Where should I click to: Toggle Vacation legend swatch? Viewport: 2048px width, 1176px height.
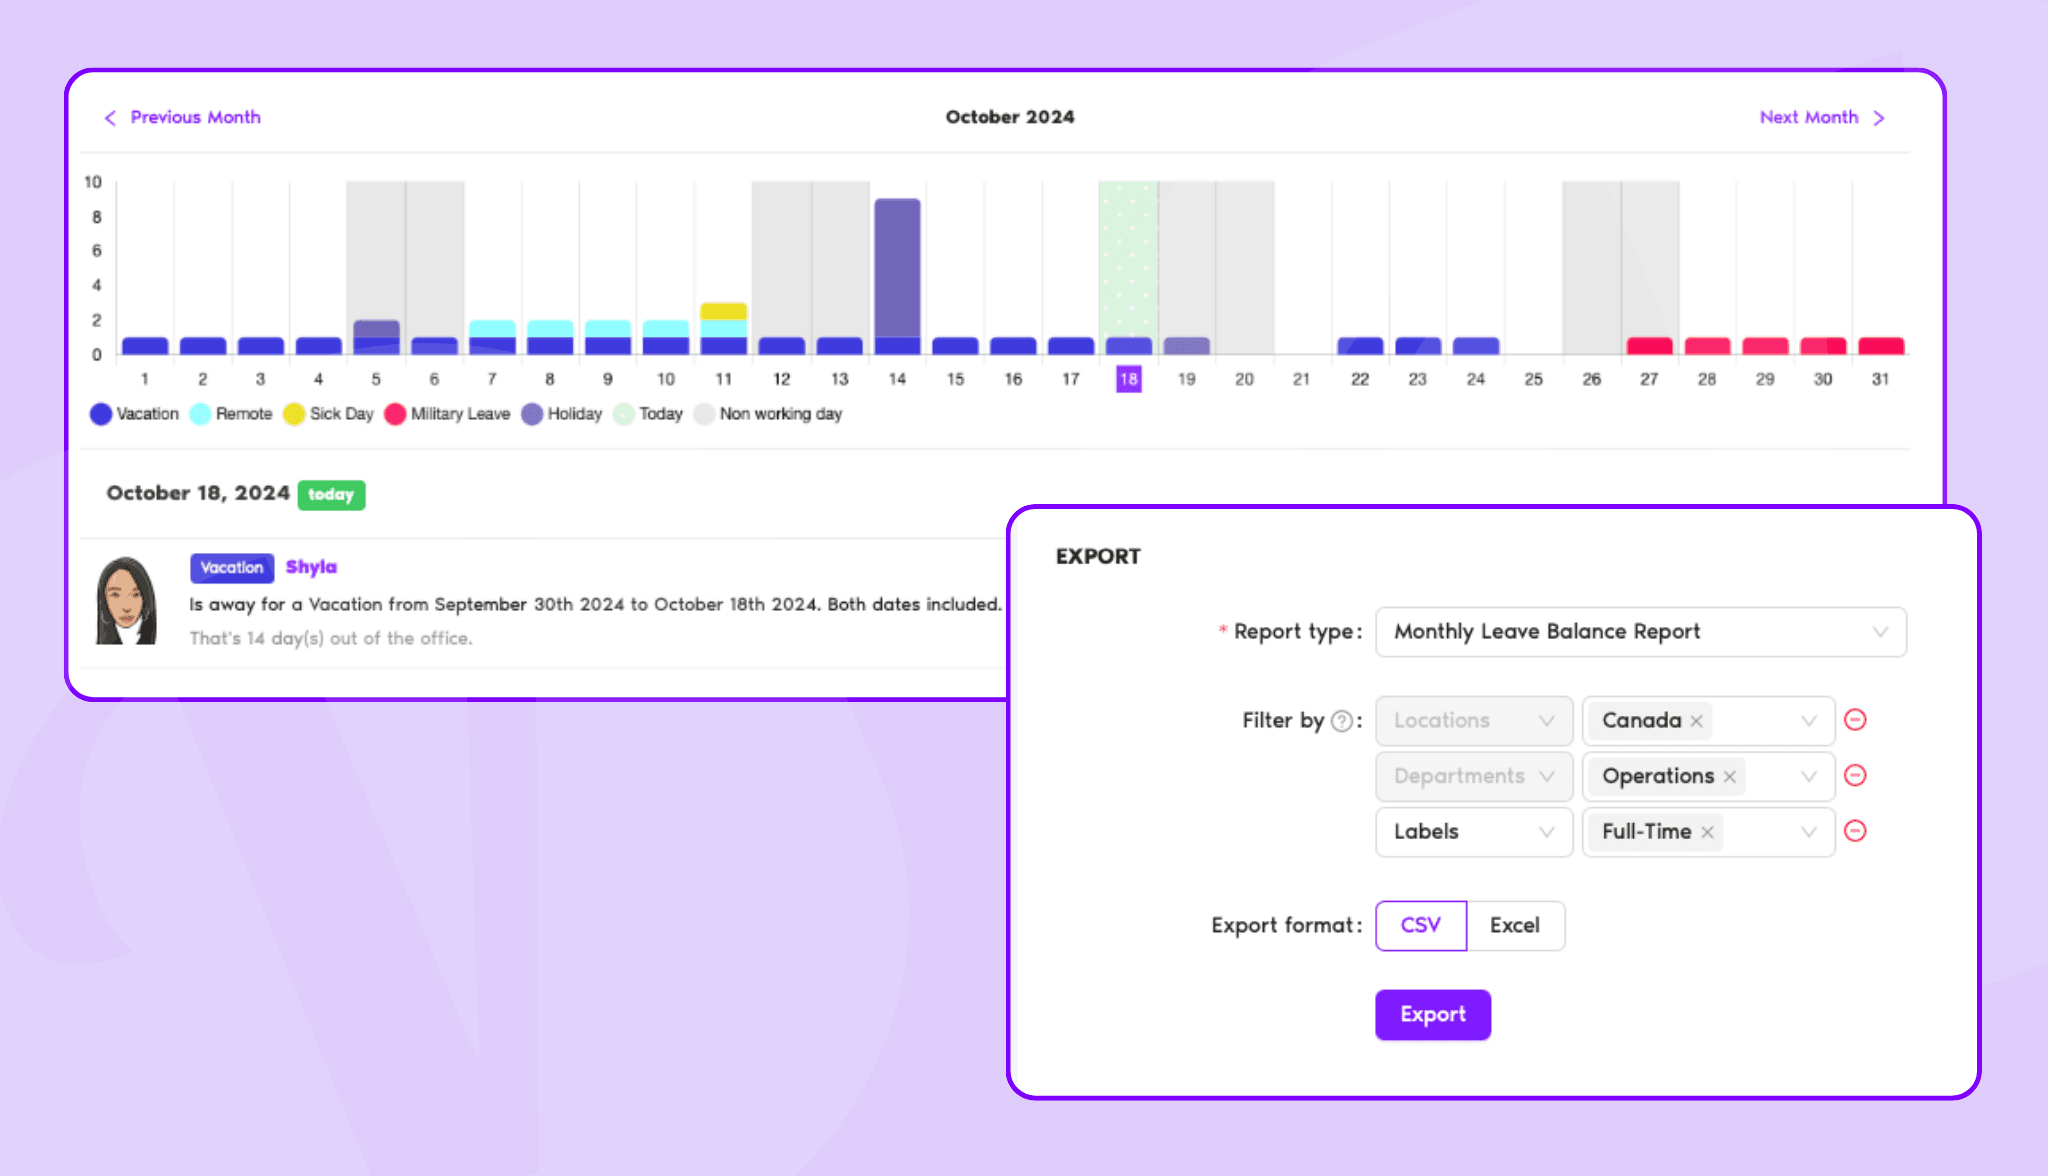tap(101, 414)
